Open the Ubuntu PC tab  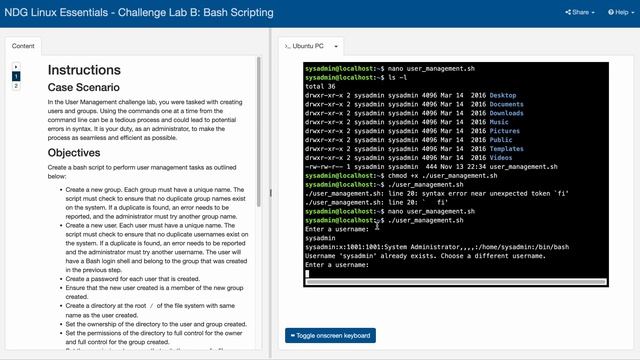tap(308, 46)
